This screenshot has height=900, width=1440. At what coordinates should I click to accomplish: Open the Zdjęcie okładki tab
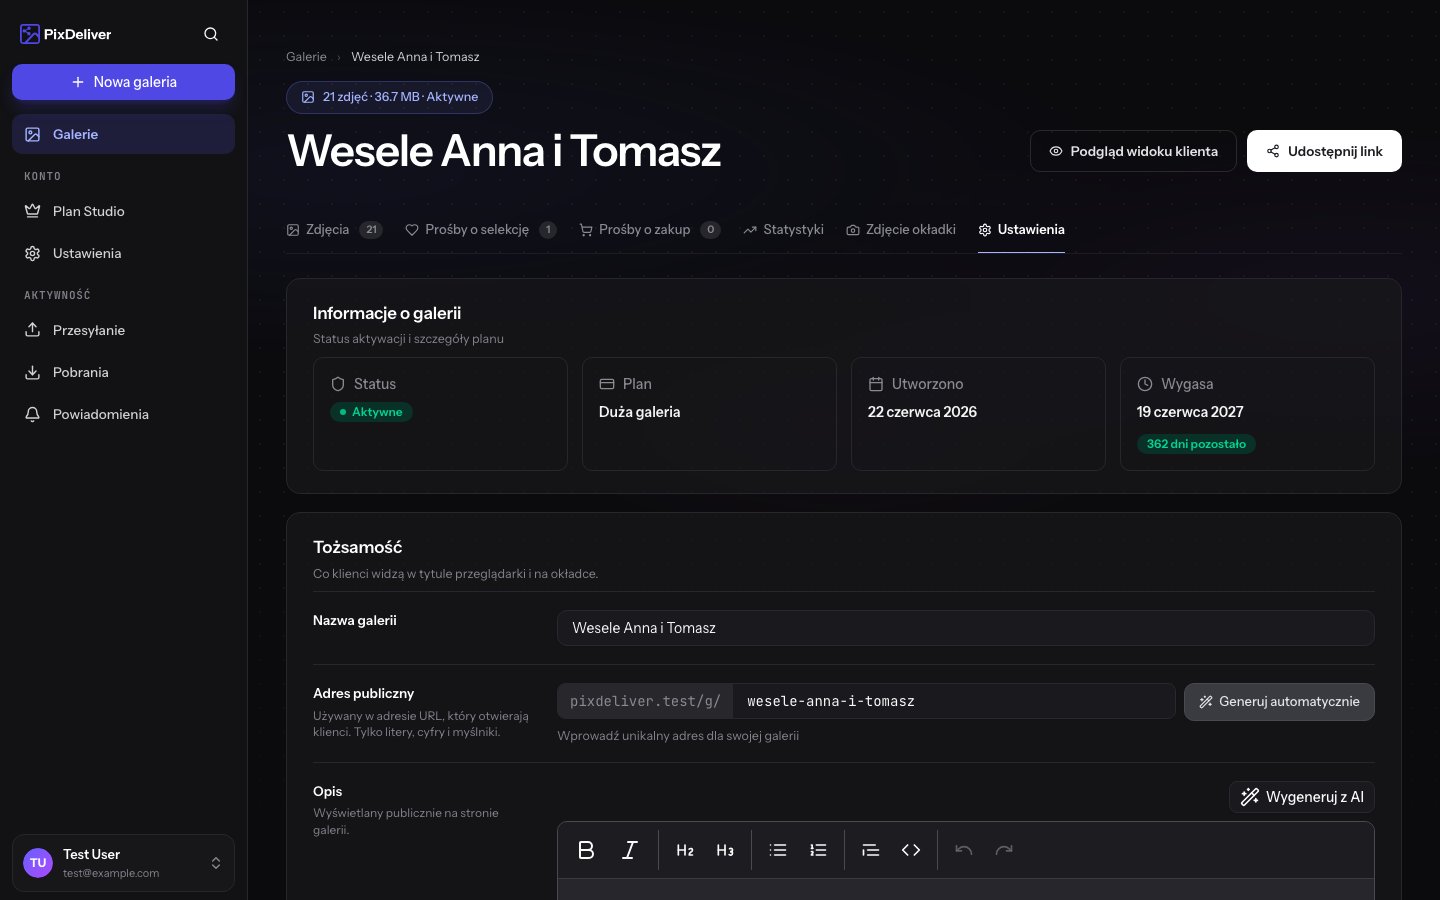(x=901, y=229)
